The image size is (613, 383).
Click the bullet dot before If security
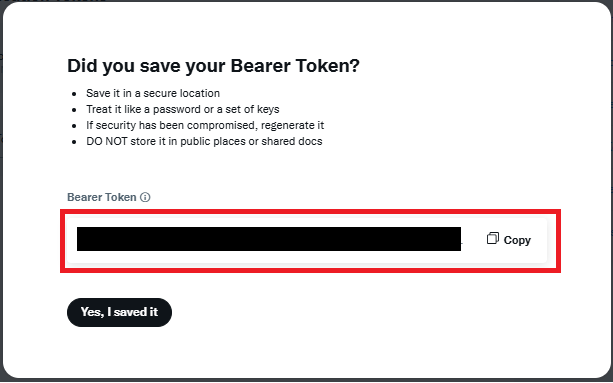click(74, 126)
